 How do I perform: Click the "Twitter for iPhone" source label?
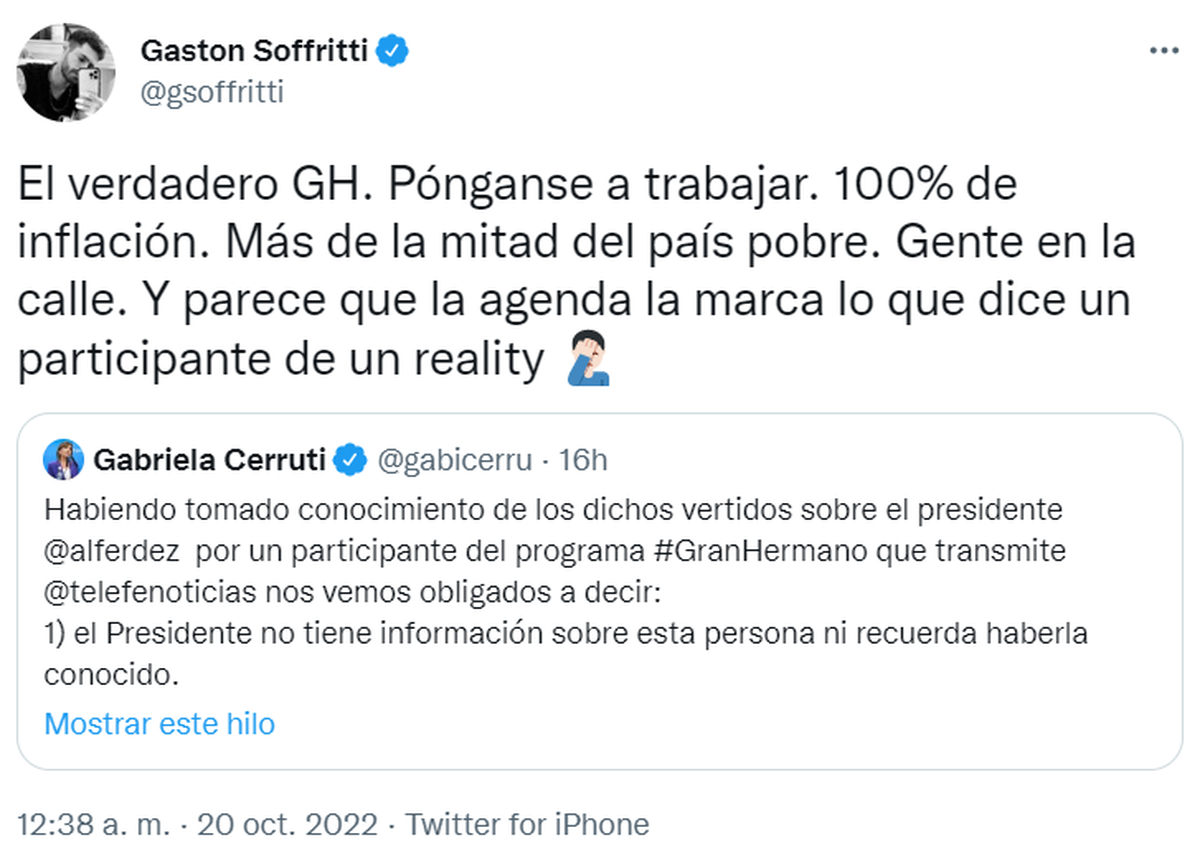pos(527,825)
